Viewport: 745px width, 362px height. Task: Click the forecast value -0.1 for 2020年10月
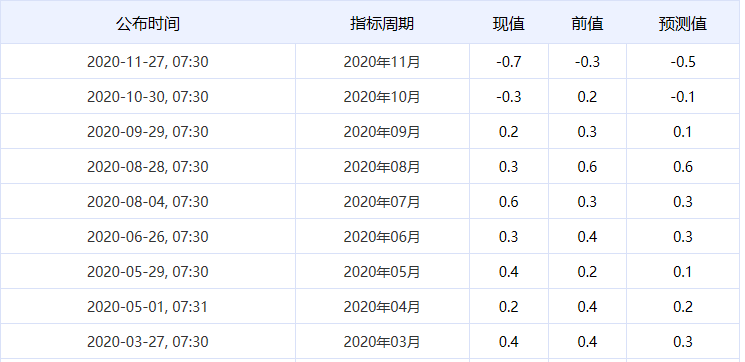683,97
